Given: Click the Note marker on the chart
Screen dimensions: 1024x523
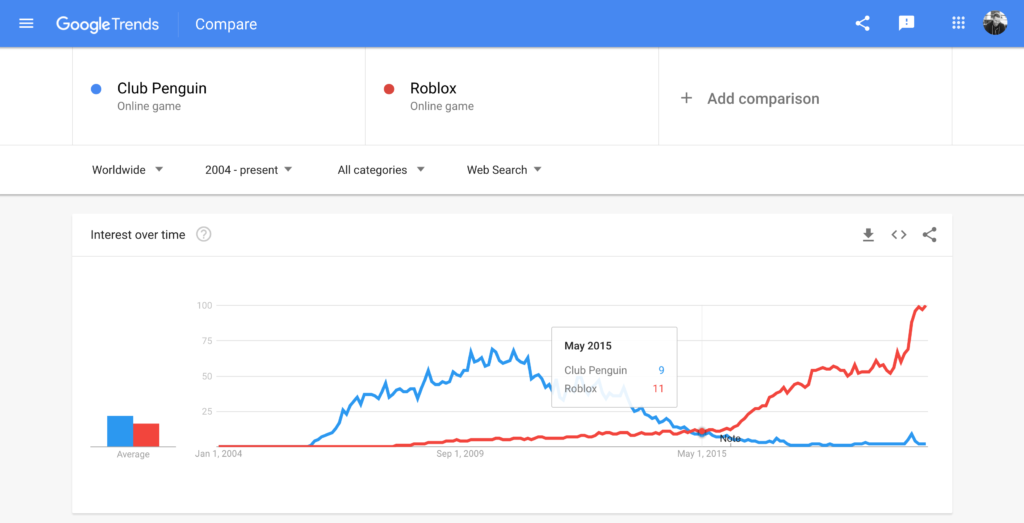Looking at the screenshot, I should click(x=730, y=439).
